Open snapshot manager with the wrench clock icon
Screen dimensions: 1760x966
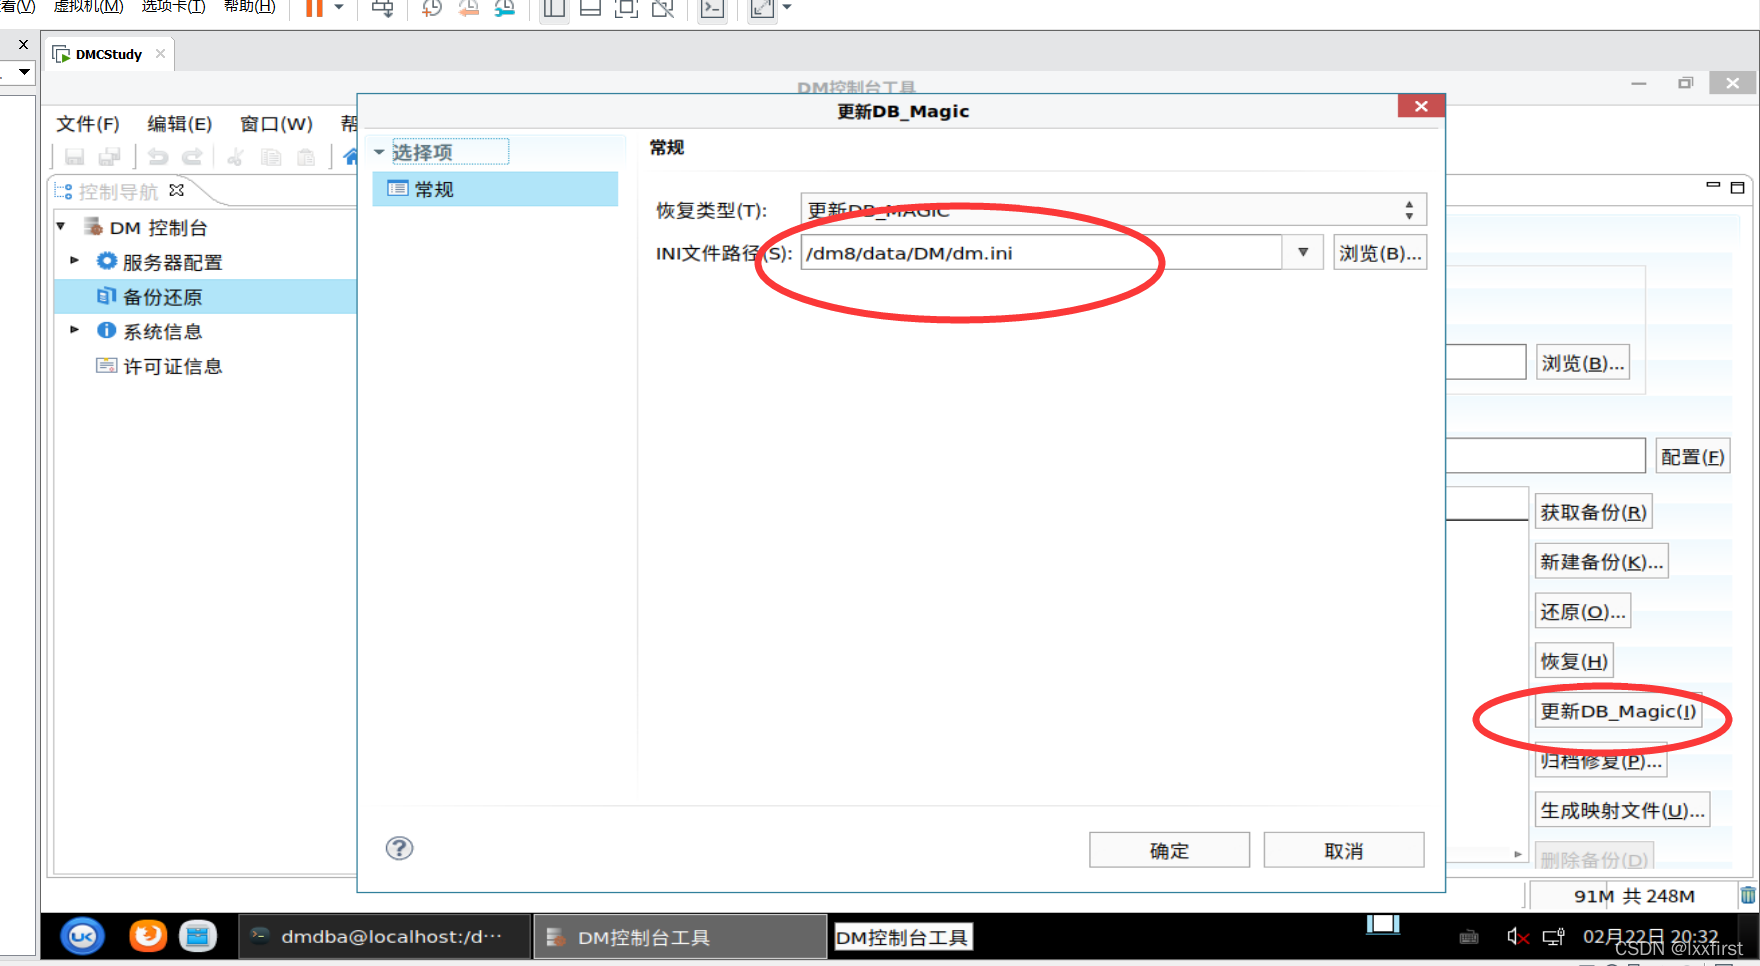point(505,9)
